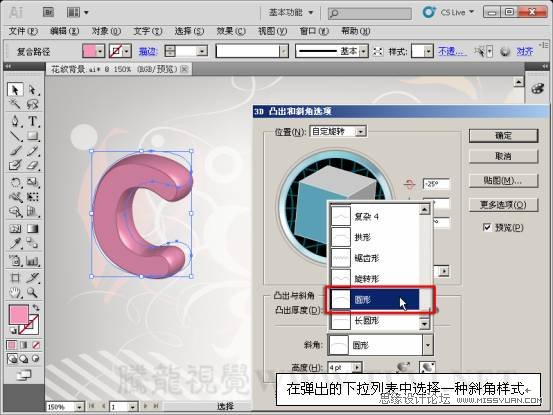Select the Scale tool
The width and height of the screenshot is (553, 415).
[x=32, y=182]
